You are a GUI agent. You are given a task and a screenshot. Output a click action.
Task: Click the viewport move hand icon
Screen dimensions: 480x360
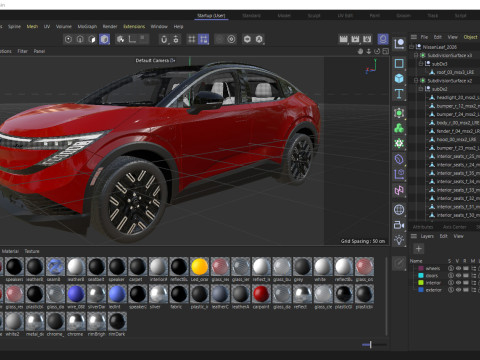click(x=360, y=51)
